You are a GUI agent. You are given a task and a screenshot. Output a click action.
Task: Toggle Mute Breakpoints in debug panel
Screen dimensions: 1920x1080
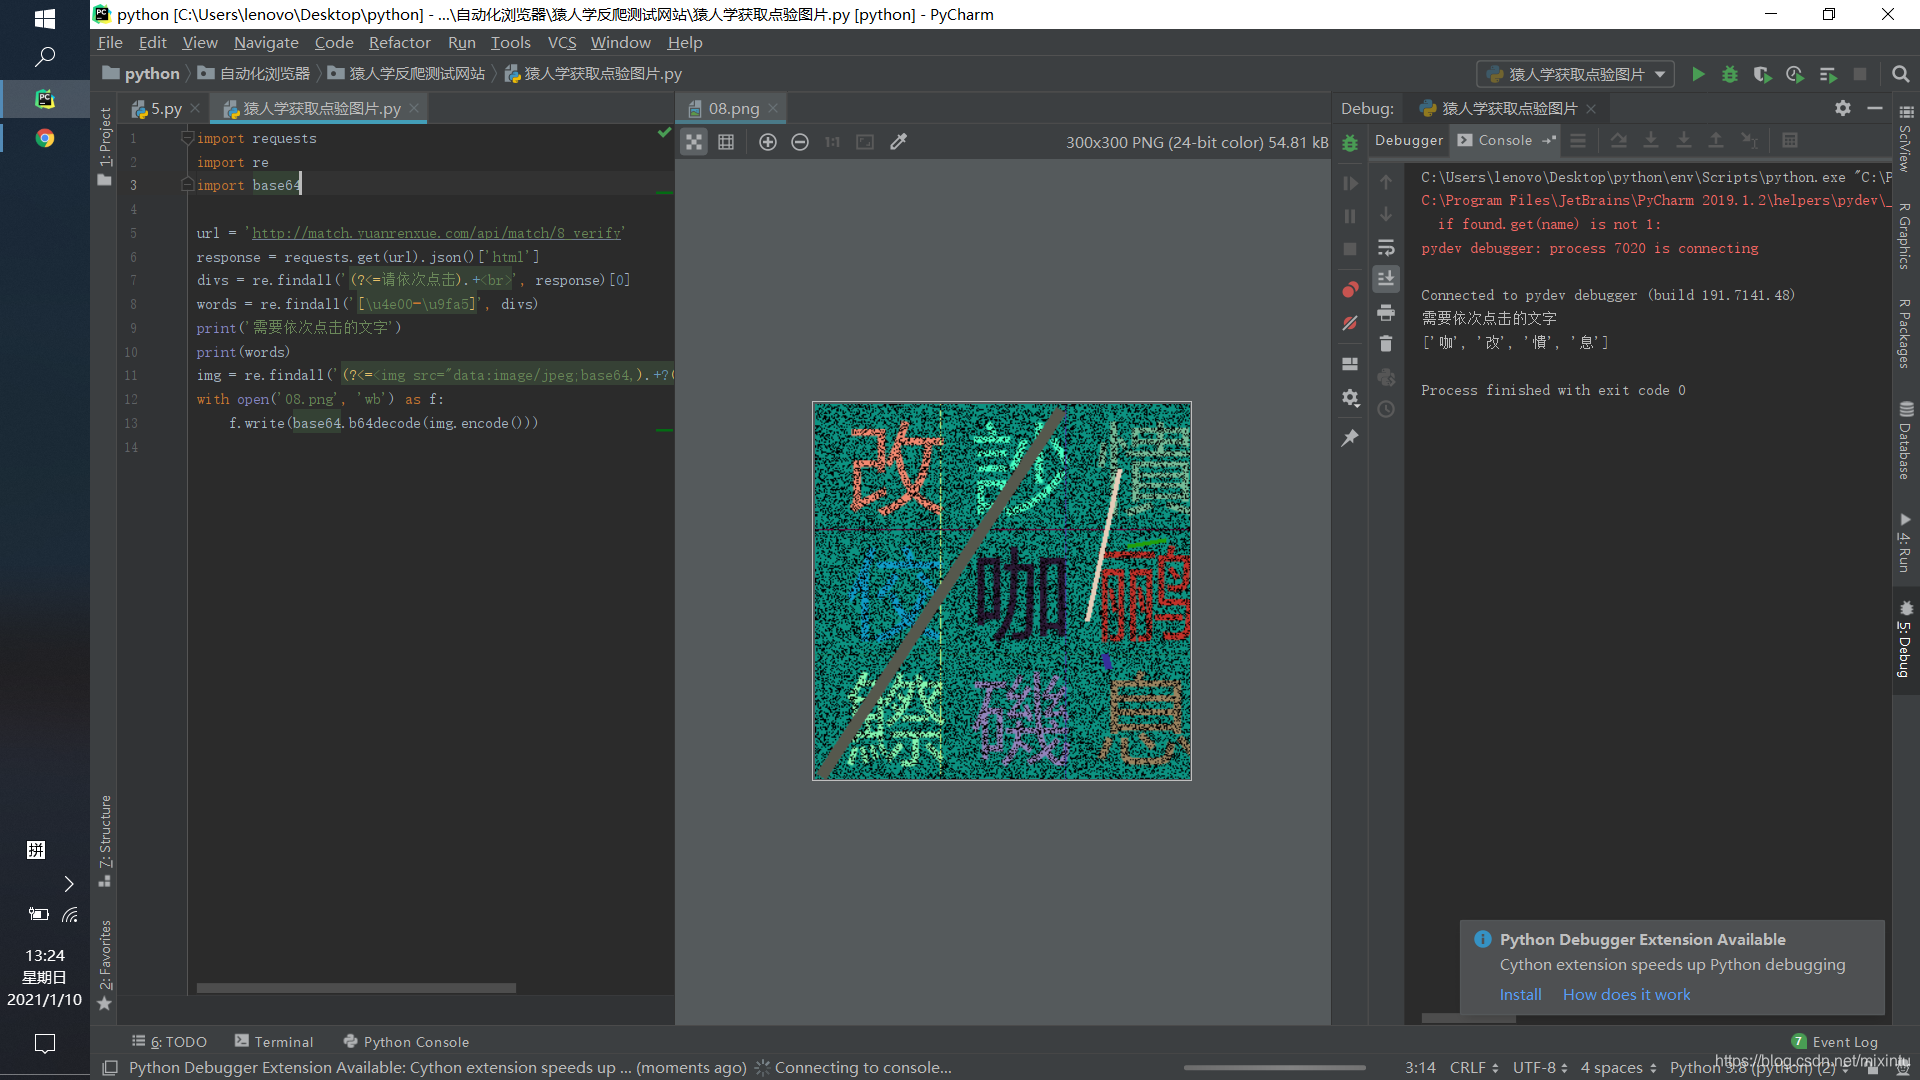click(1350, 323)
